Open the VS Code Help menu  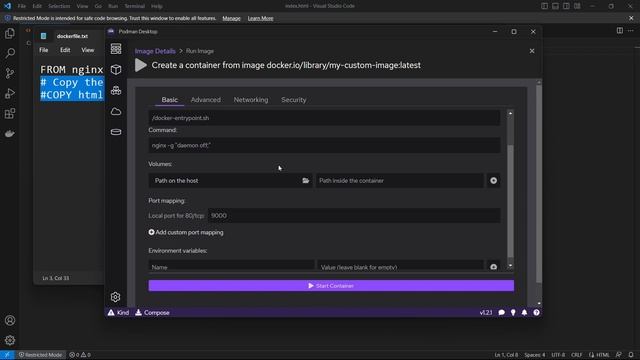(157, 6)
